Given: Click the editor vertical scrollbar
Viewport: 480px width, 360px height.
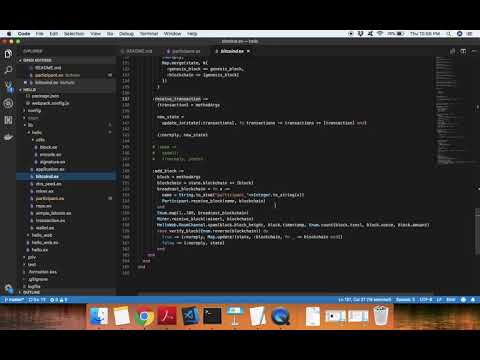Looking at the screenshot, I should click(x=477, y=232).
